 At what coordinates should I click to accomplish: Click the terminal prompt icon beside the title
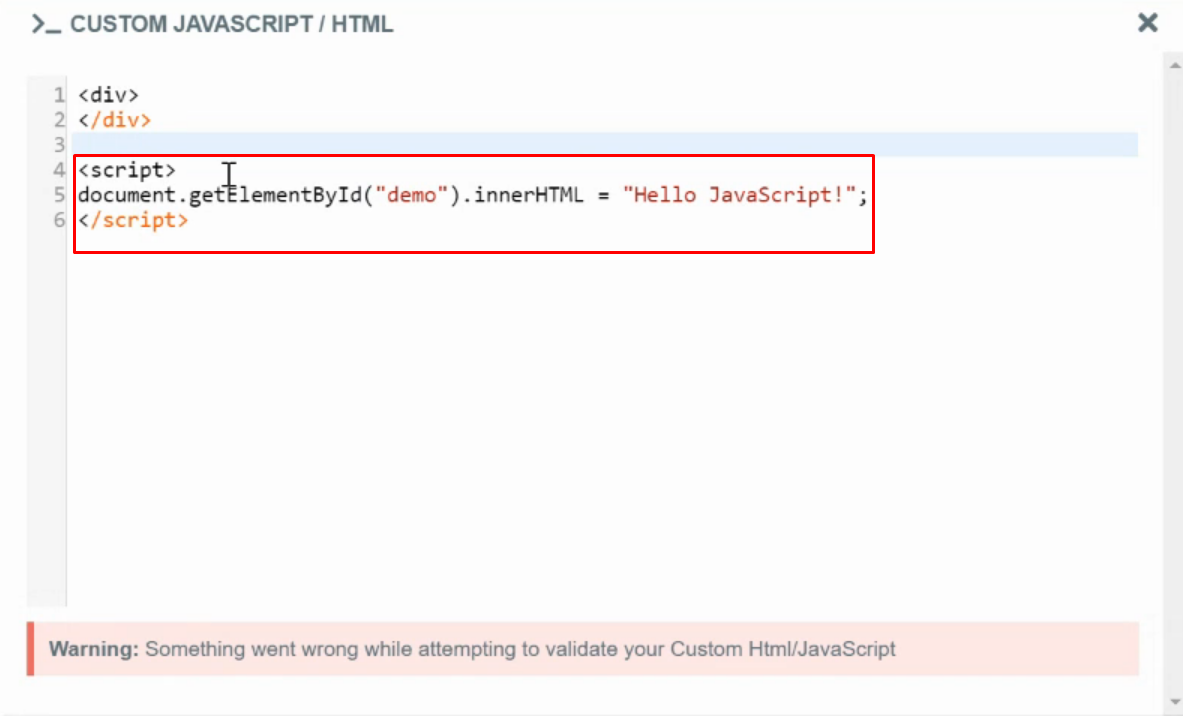click(46, 24)
